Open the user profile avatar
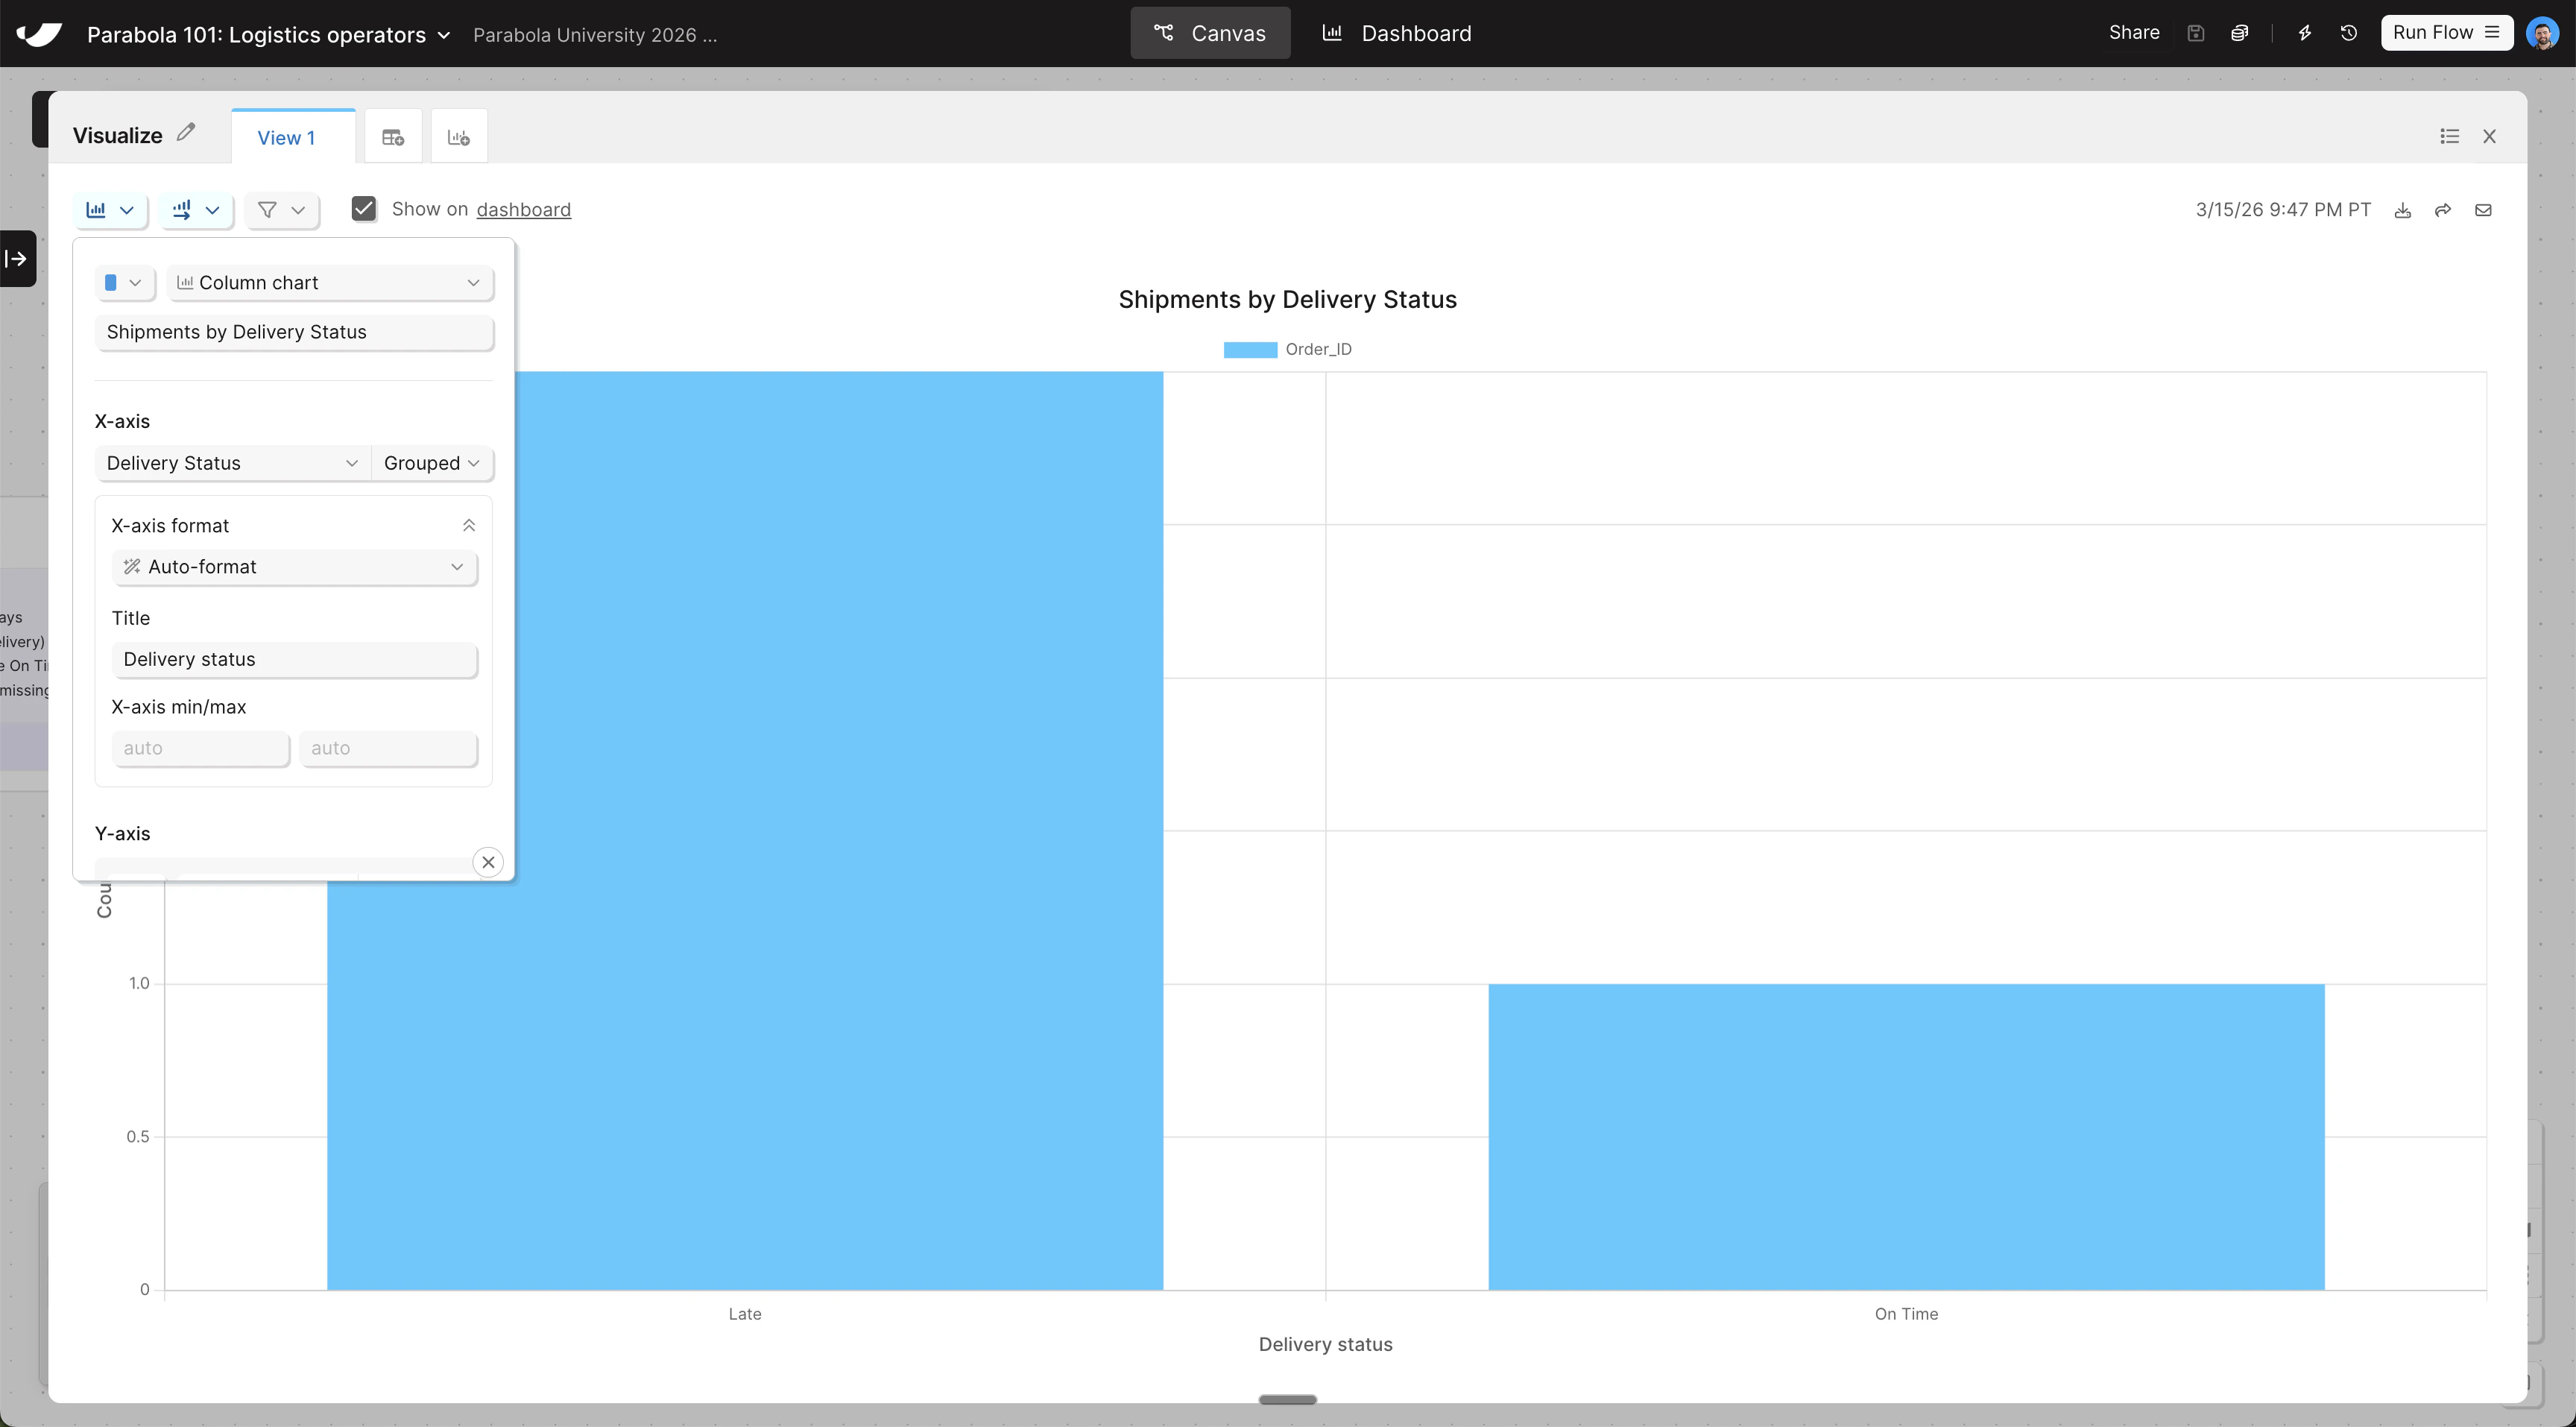2576x1427 pixels. click(x=2542, y=33)
